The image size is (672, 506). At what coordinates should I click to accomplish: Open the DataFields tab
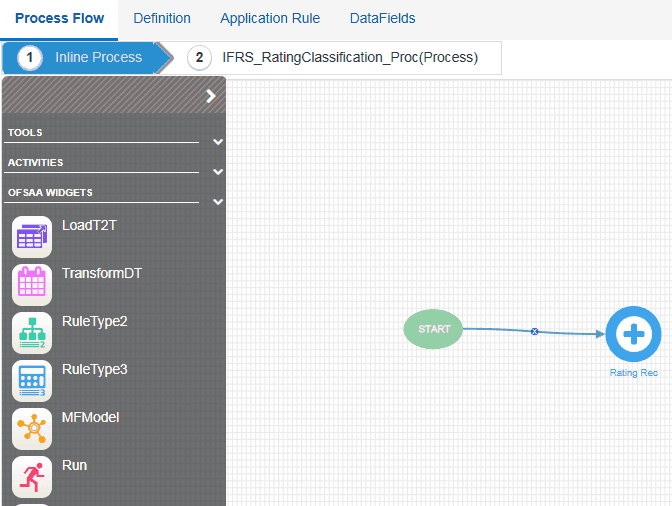point(382,18)
